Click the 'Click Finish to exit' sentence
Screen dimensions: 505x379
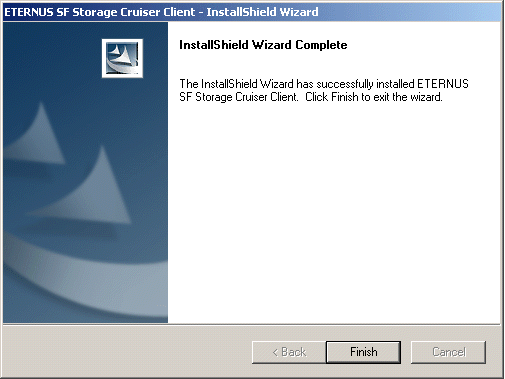coord(374,97)
